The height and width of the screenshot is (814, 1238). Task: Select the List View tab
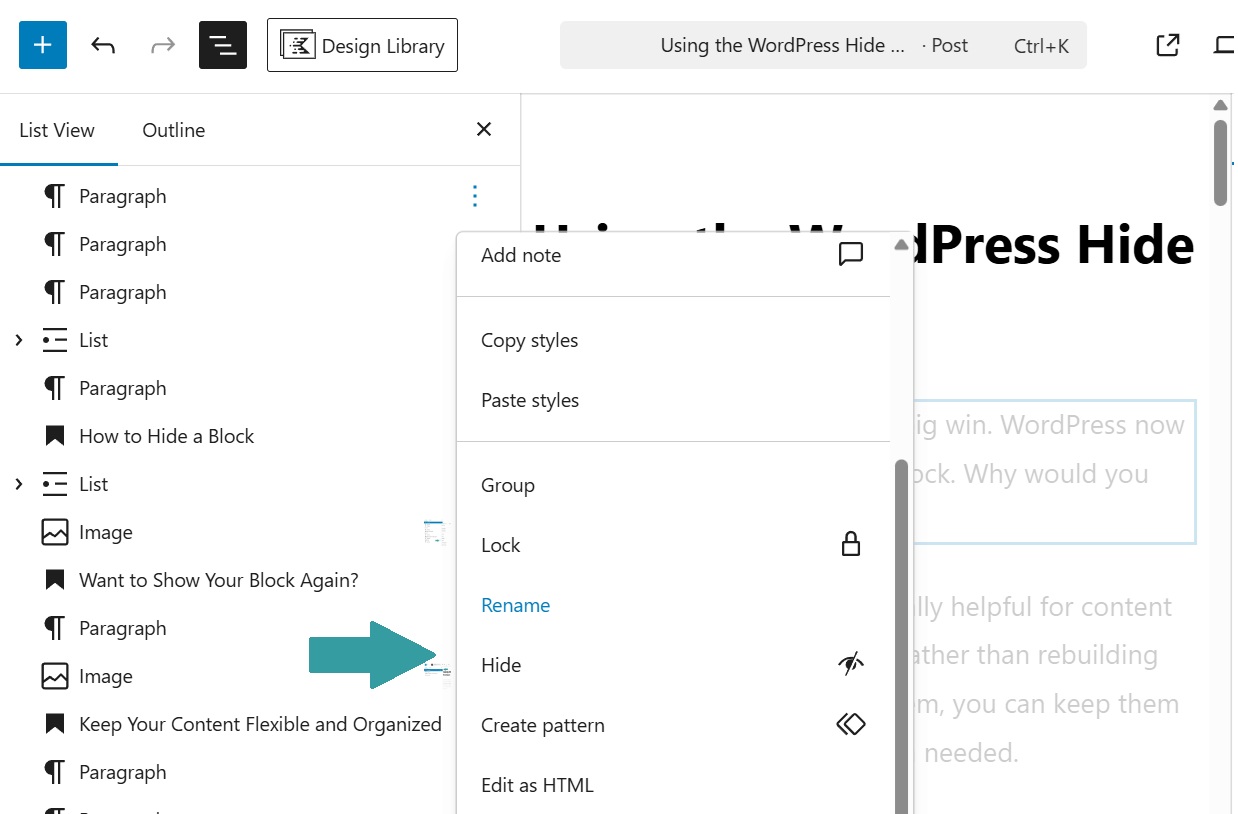[x=57, y=130]
